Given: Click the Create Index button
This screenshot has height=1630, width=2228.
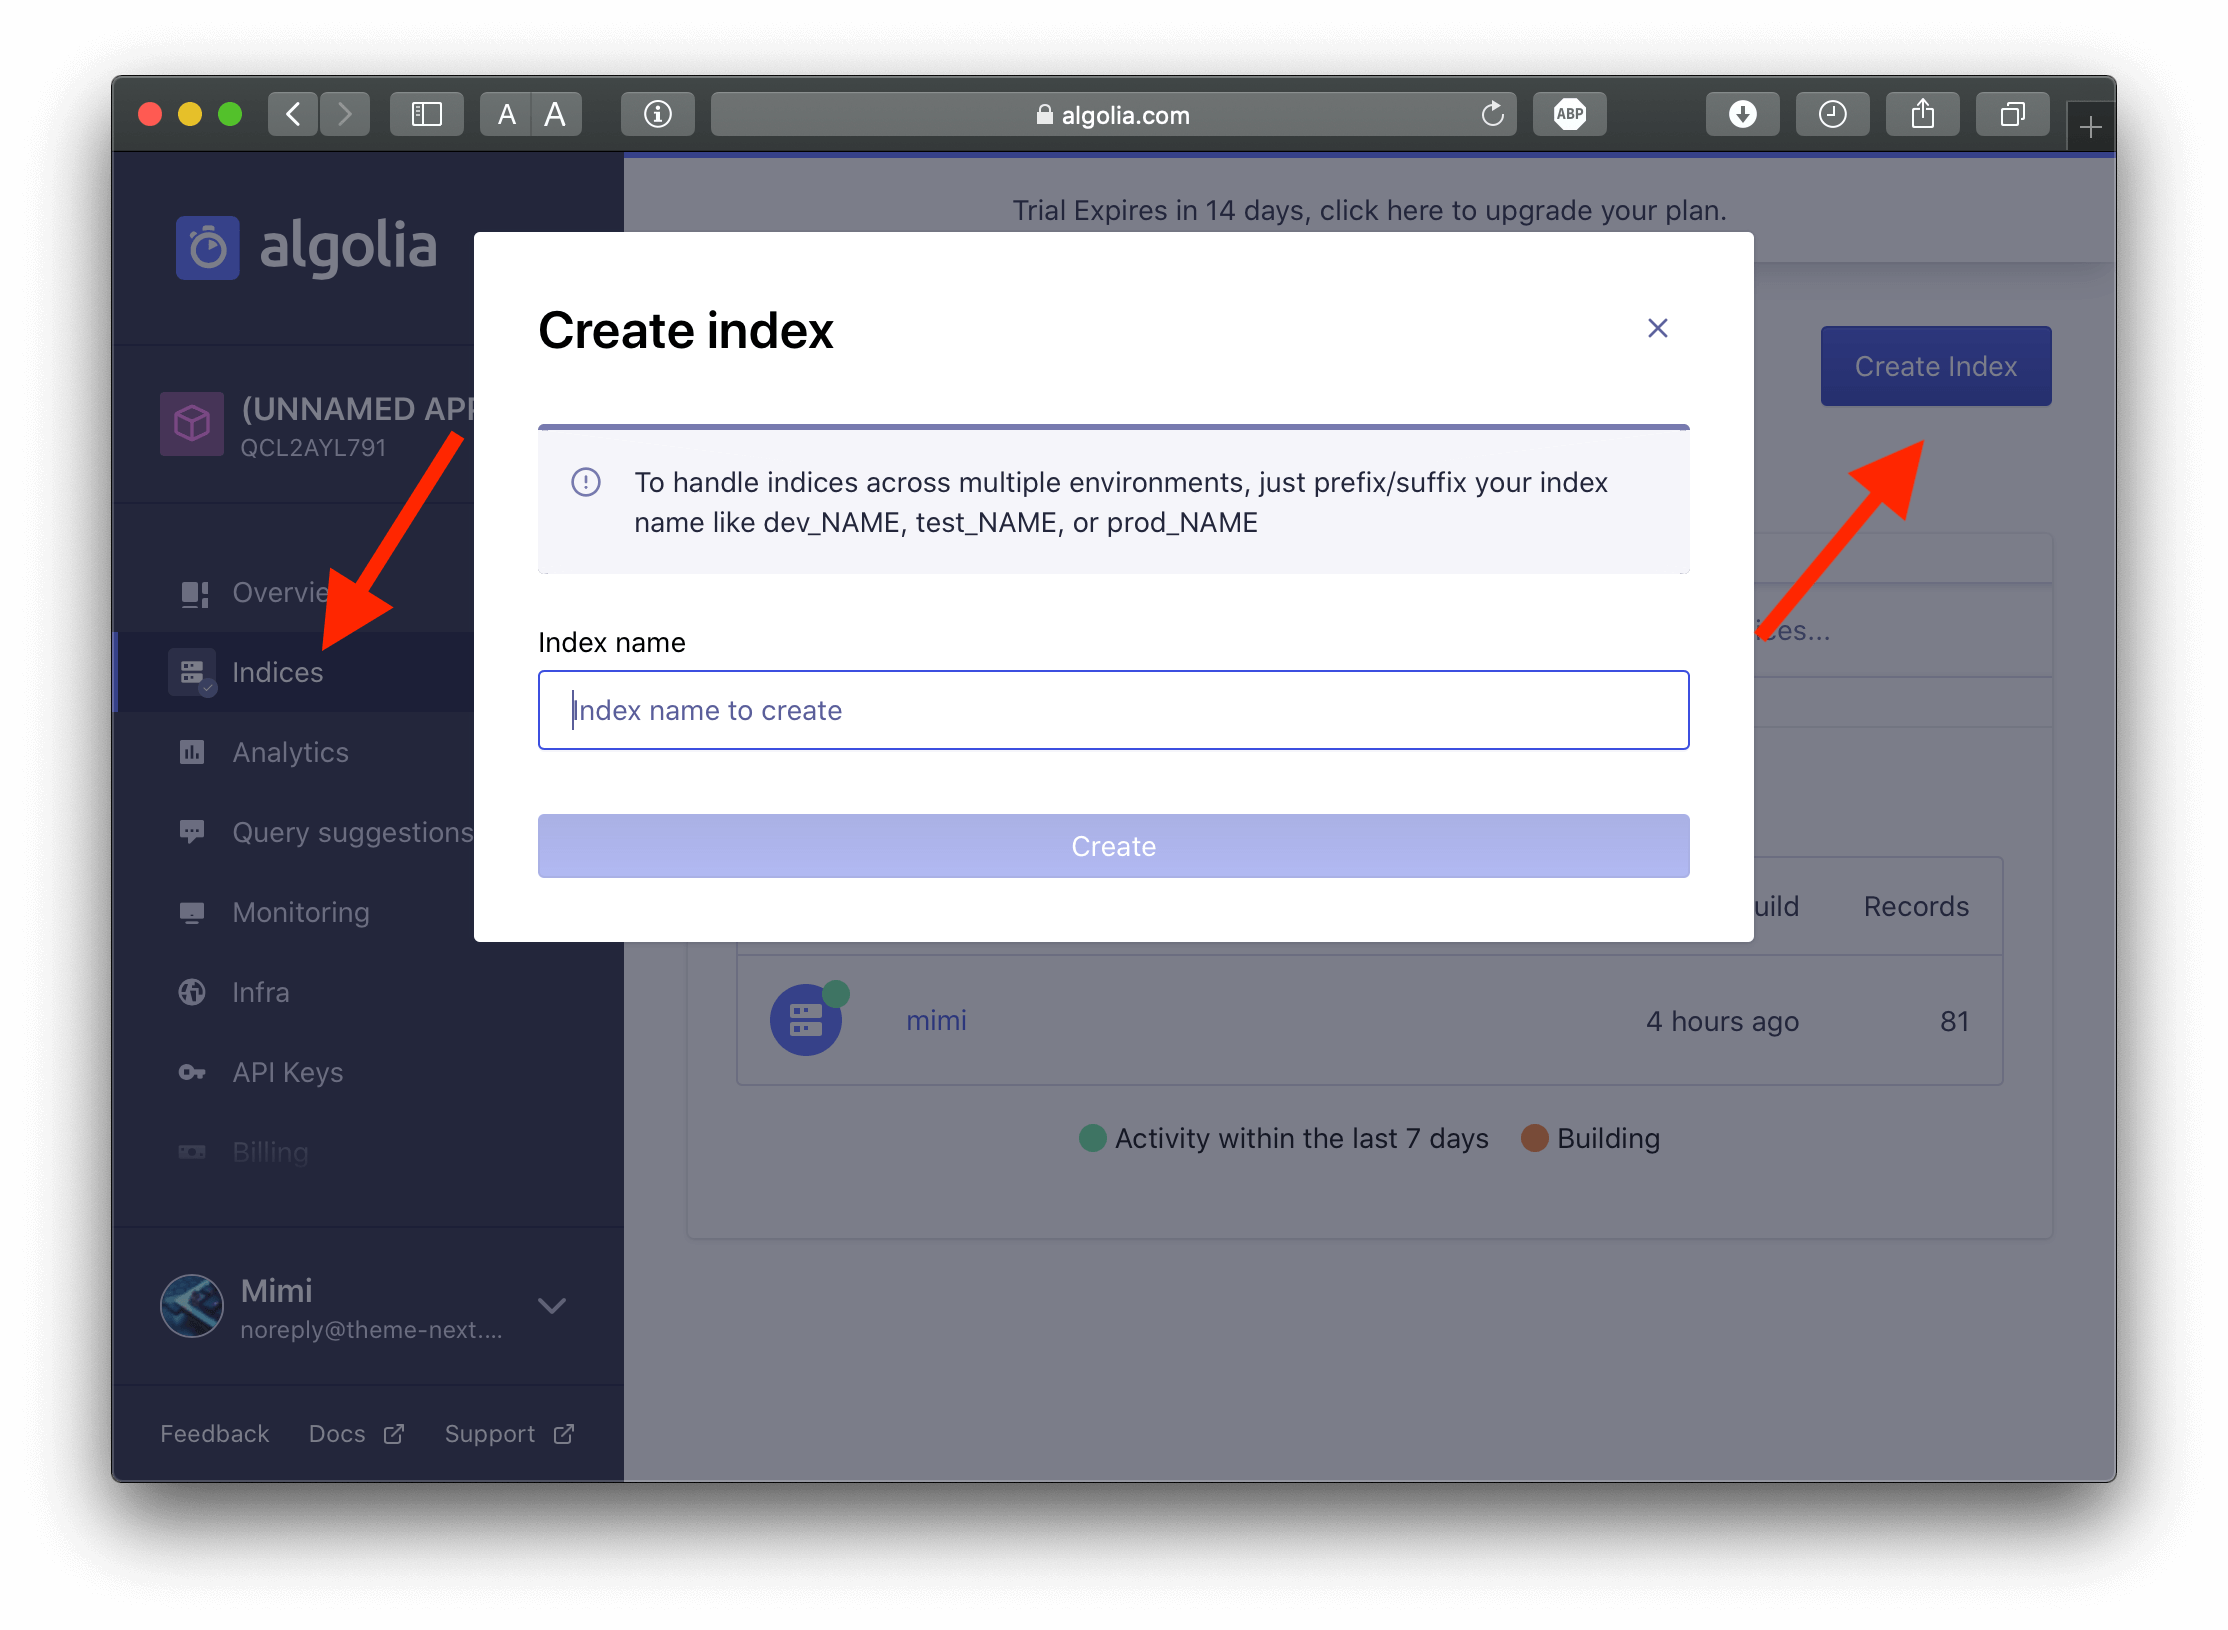Looking at the screenshot, I should click(x=1934, y=366).
